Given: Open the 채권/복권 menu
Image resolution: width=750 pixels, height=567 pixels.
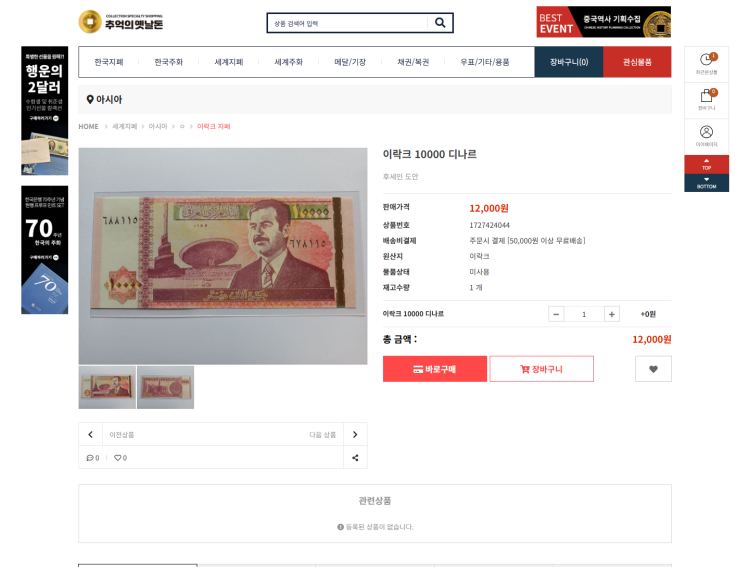Looking at the screenshot, I should point(413,62).
